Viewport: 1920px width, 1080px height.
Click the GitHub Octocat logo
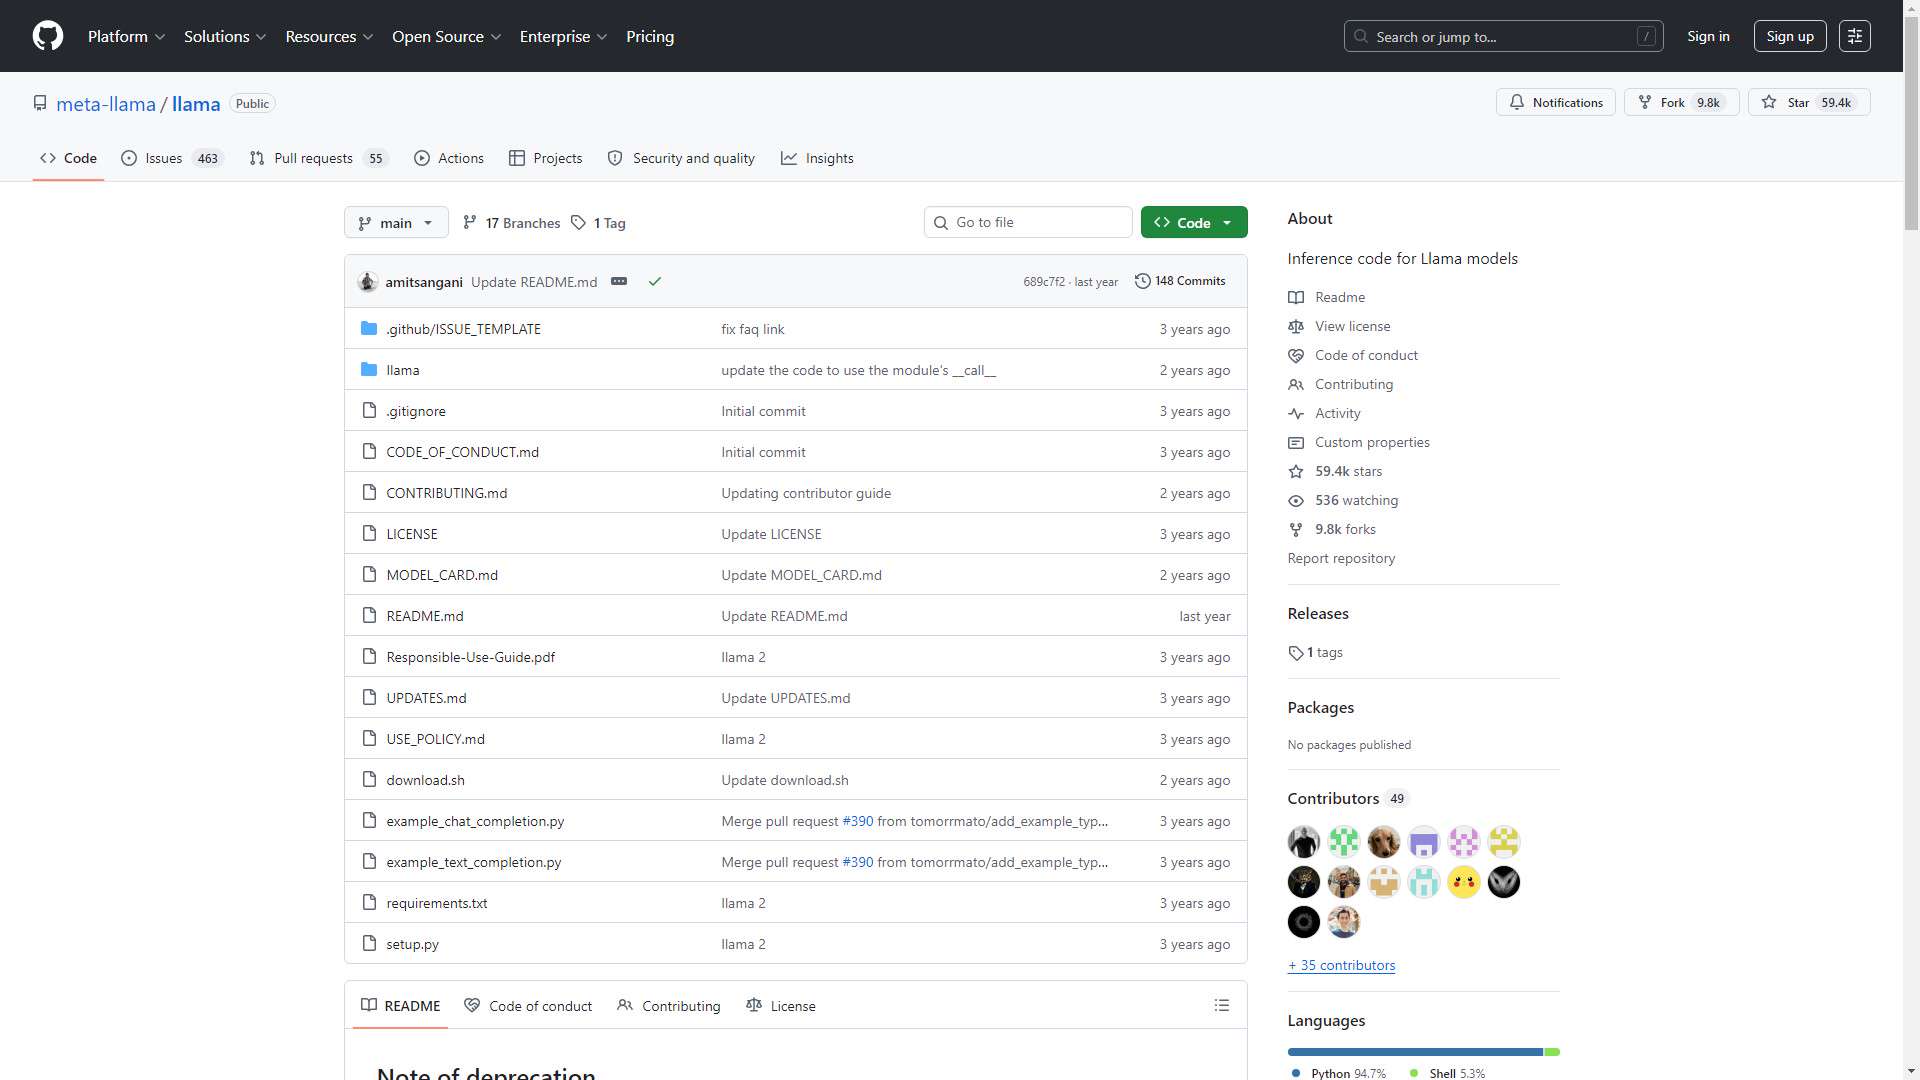48,36
